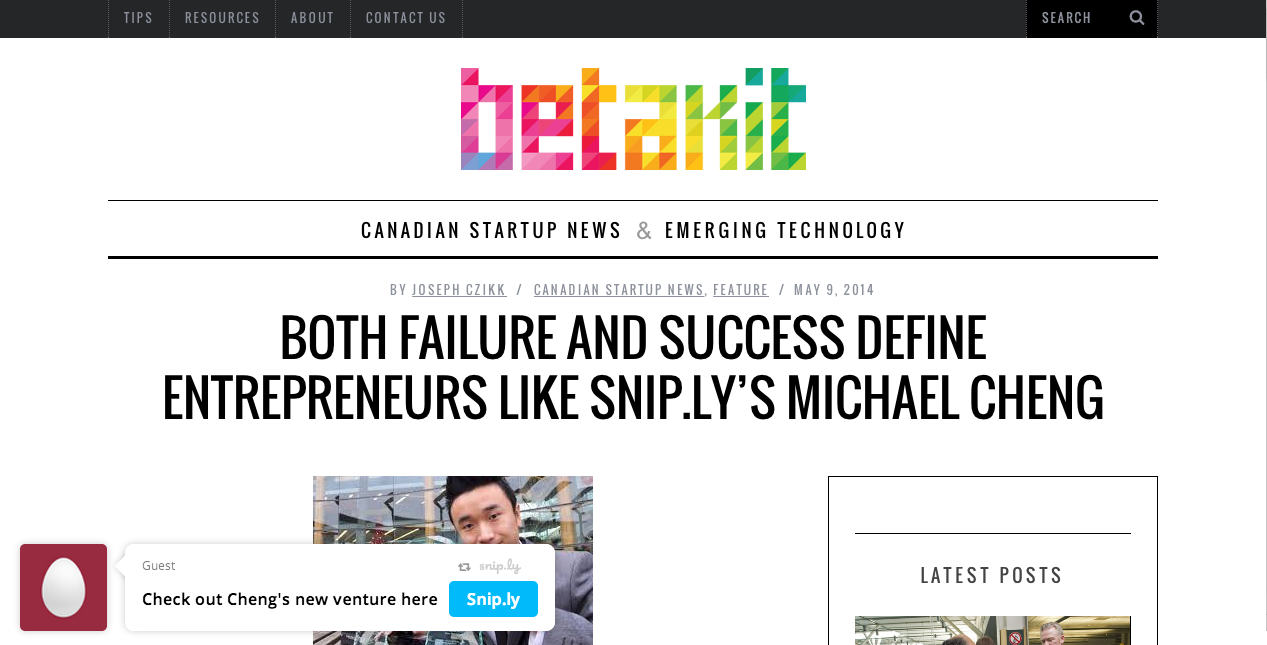This screenshot has height=645, width=1267.
Task: Open the Feature category link
Action: (x=741, y=290)
